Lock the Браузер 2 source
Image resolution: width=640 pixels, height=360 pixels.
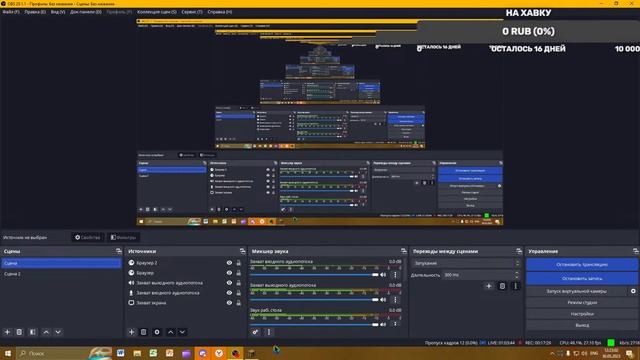pos(239,263)
